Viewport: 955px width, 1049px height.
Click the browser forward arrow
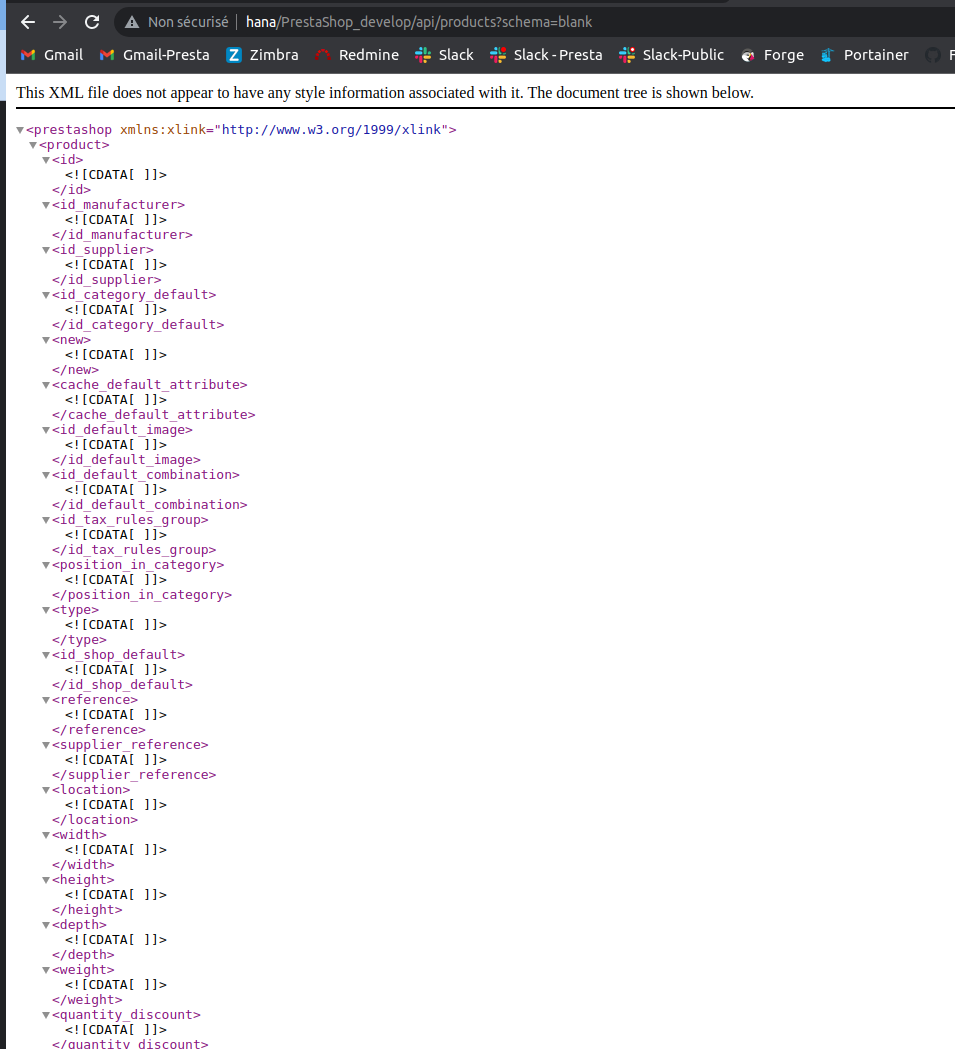60,21
